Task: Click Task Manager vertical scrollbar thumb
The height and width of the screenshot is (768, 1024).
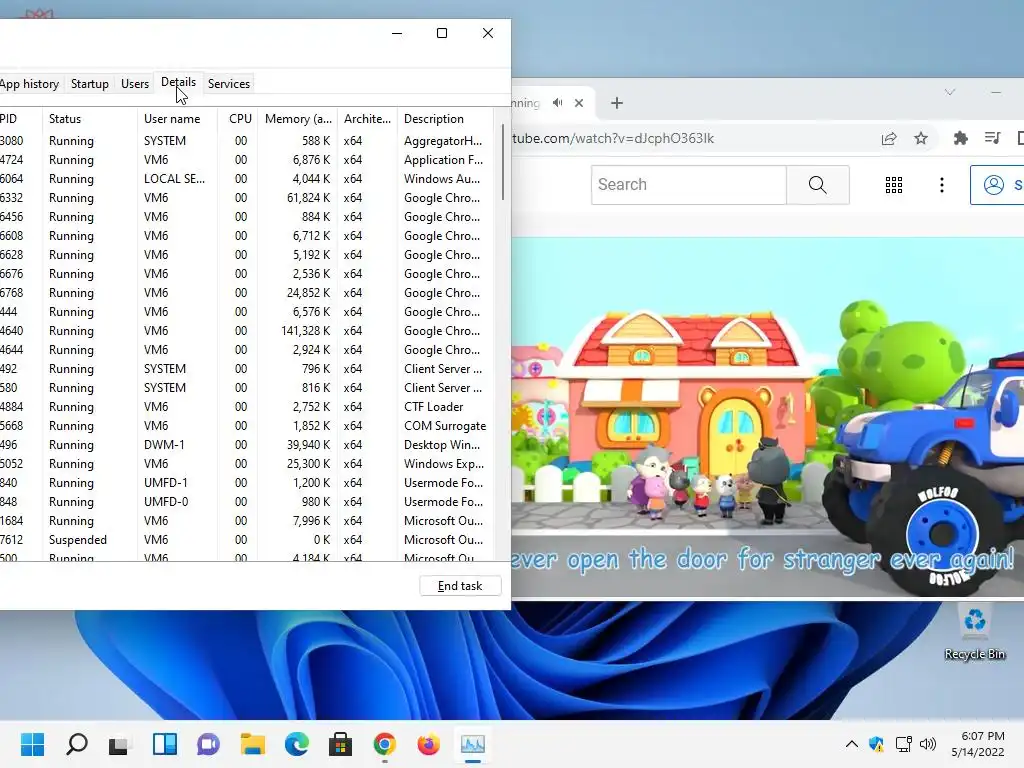Action: [503, 162]
